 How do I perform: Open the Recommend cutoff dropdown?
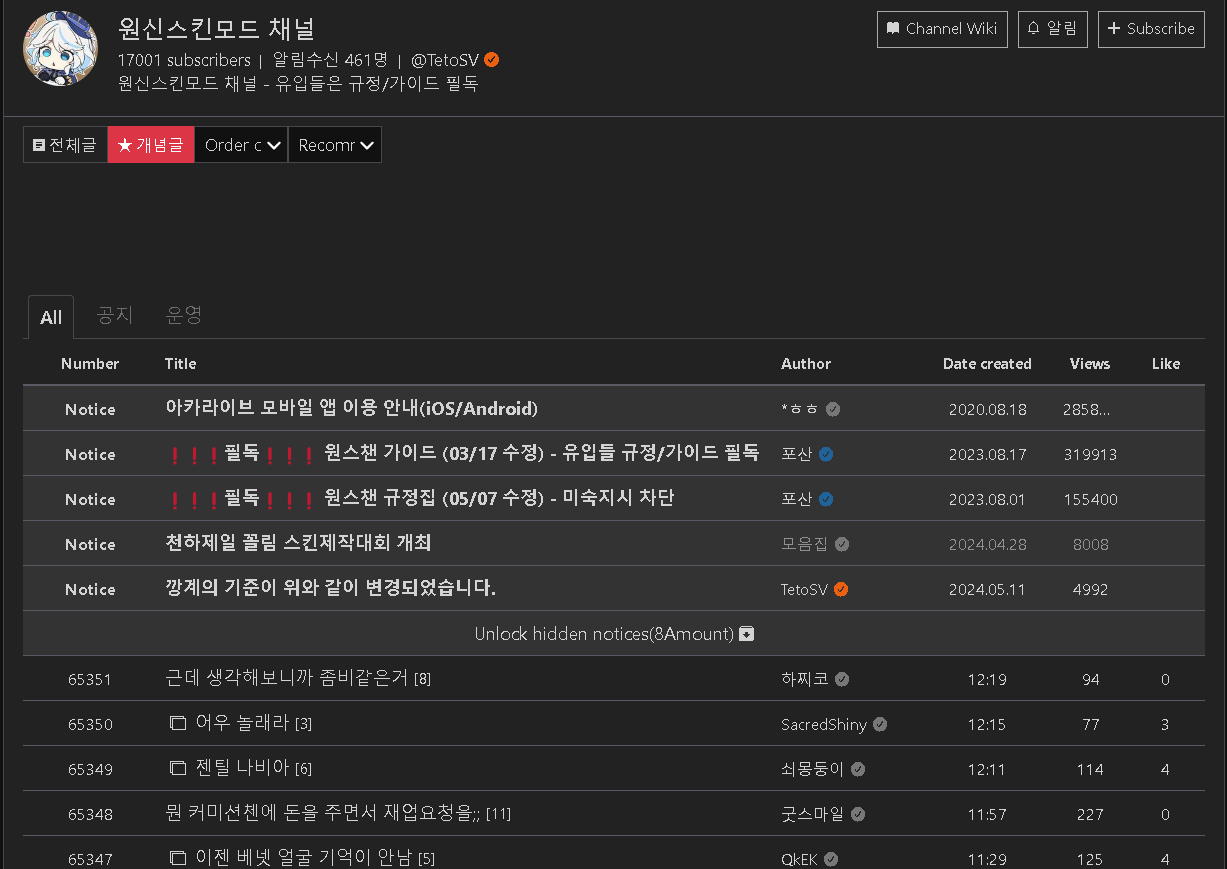click(x=335, y=145)
